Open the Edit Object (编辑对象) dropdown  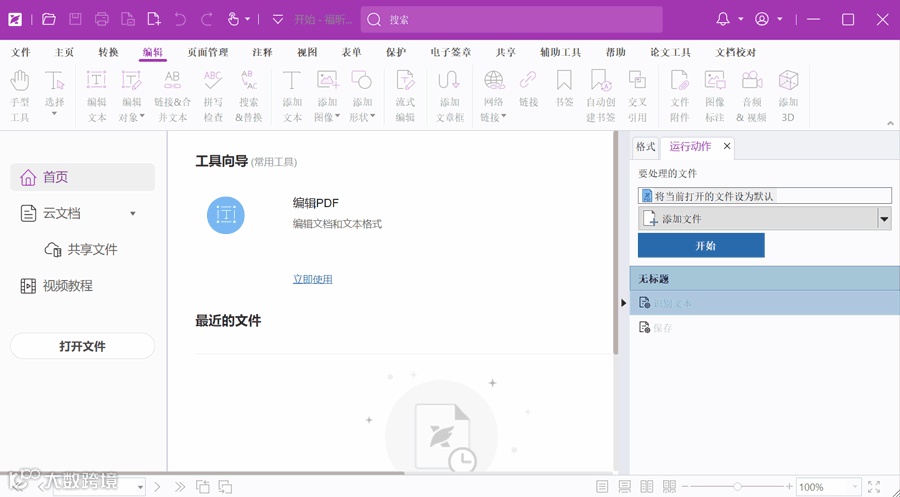142,117
